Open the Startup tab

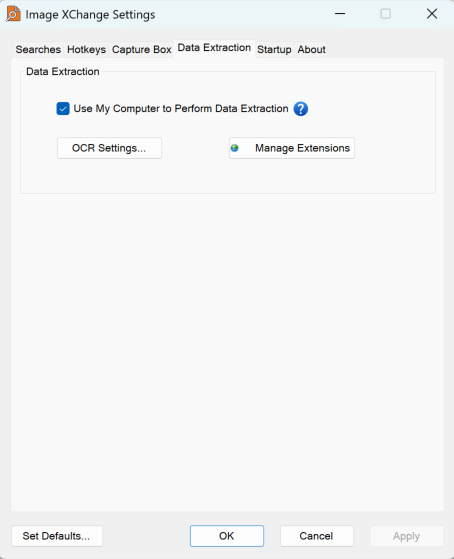pos(274,49)
